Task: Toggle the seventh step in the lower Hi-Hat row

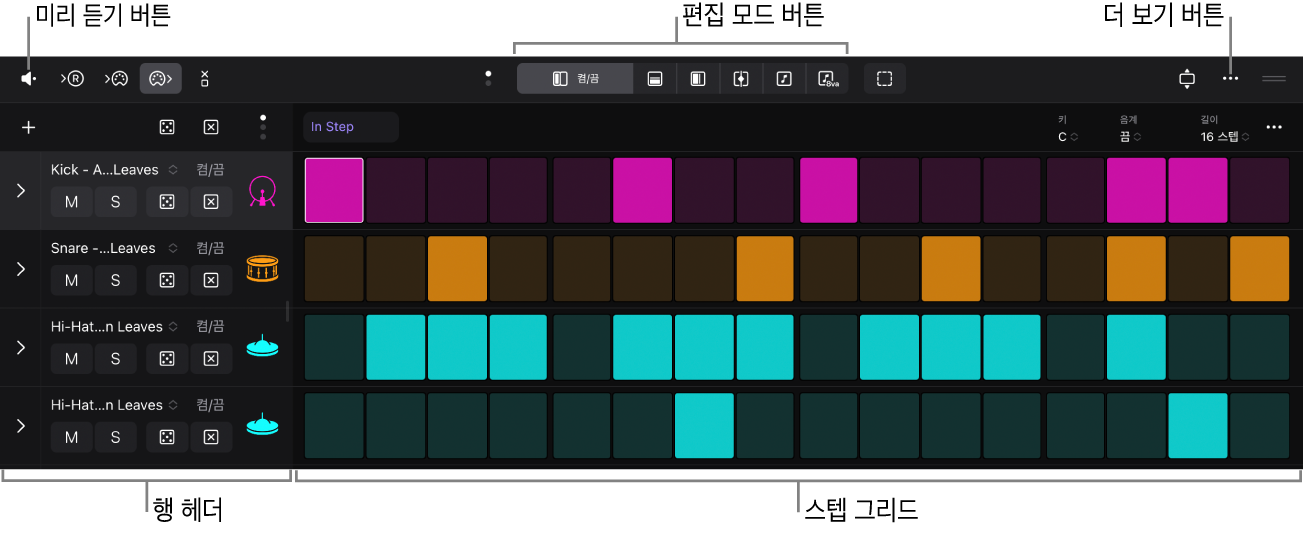Action: pyautogui.click(x=704, y=425)
